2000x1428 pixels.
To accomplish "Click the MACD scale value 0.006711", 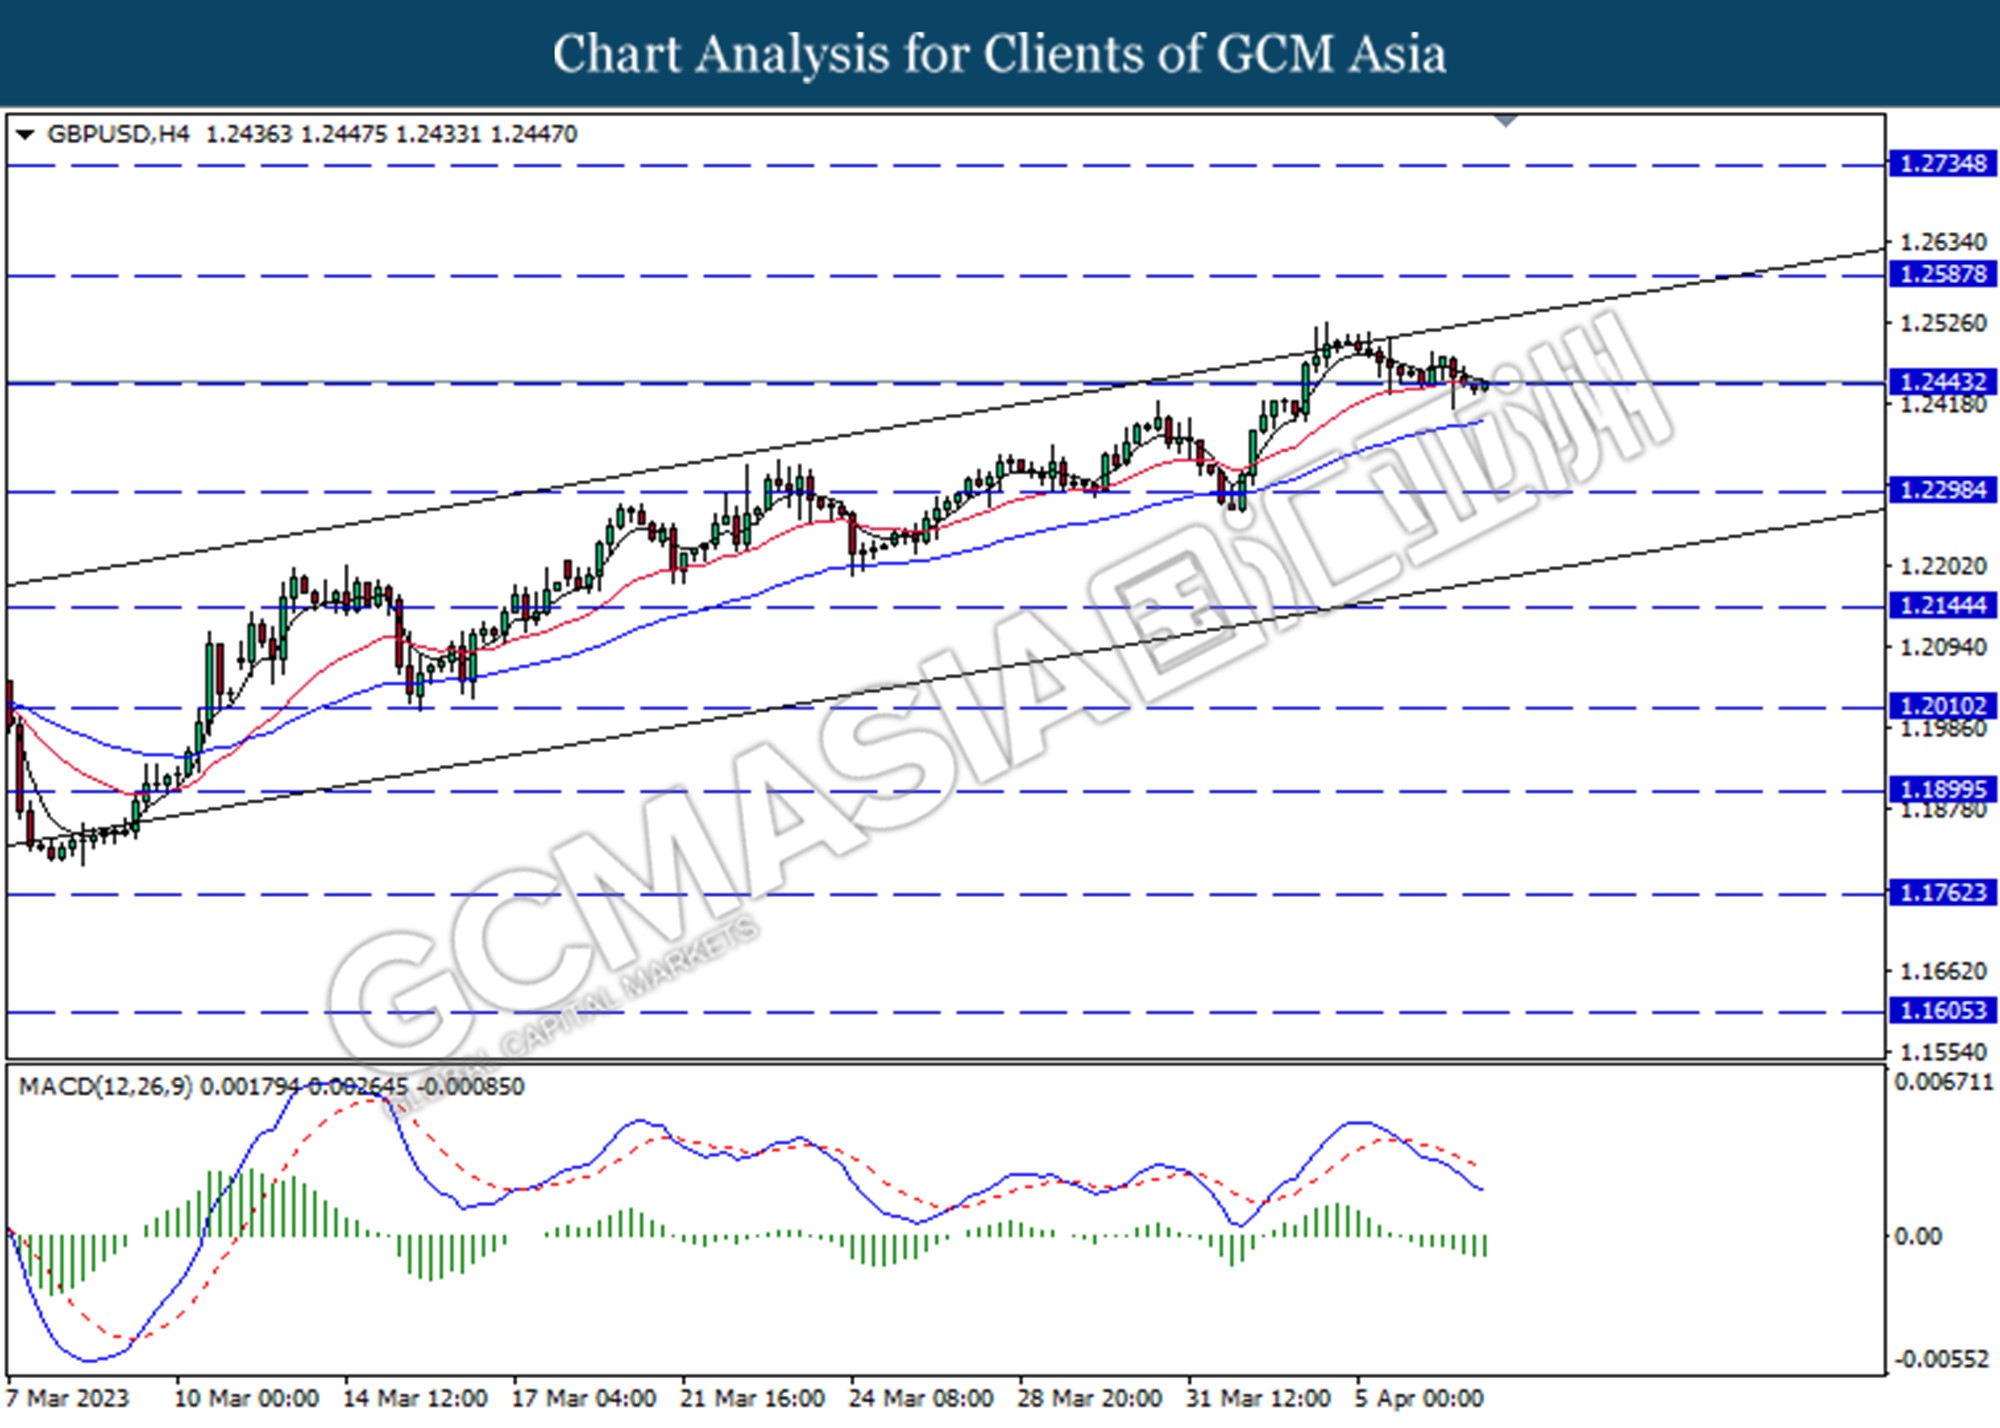I will point(1943,1083).
